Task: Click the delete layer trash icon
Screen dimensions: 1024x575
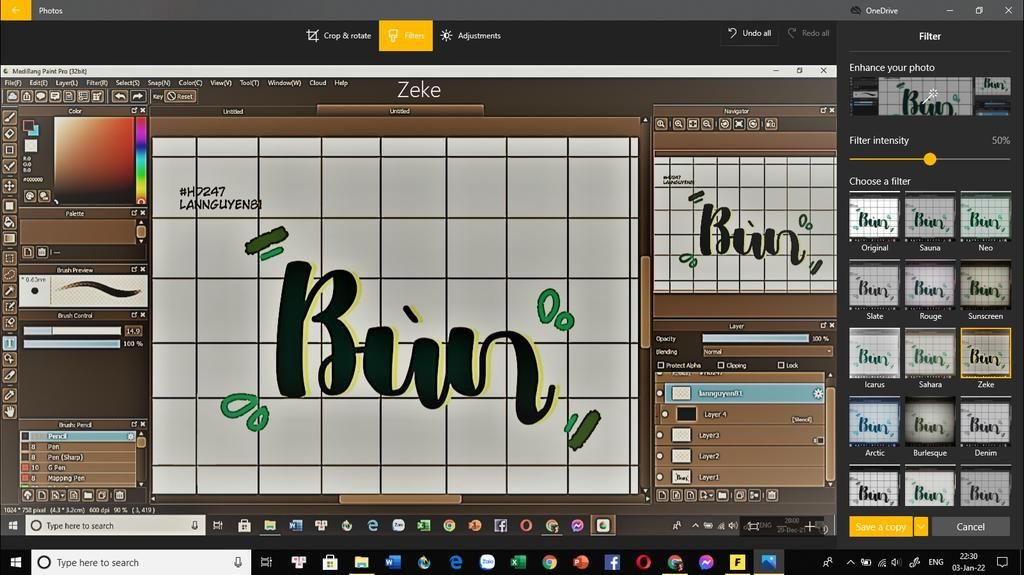Action: [771, 495]
